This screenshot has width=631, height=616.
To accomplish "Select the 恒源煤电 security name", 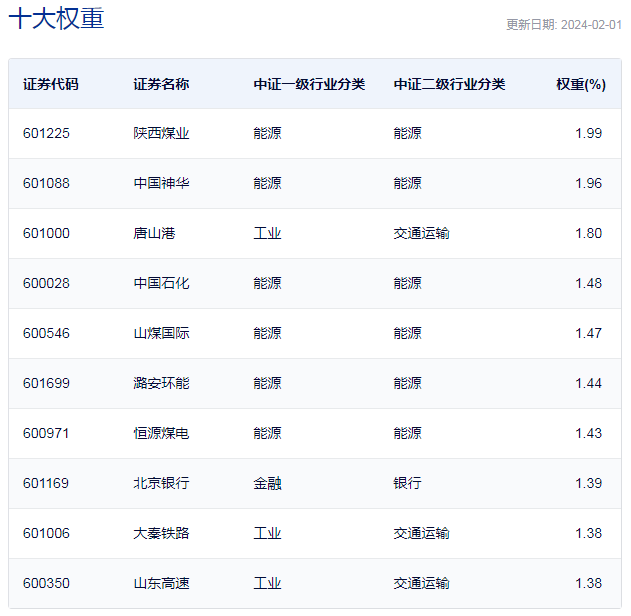I will pyautogui.click(x=161, y=433).
